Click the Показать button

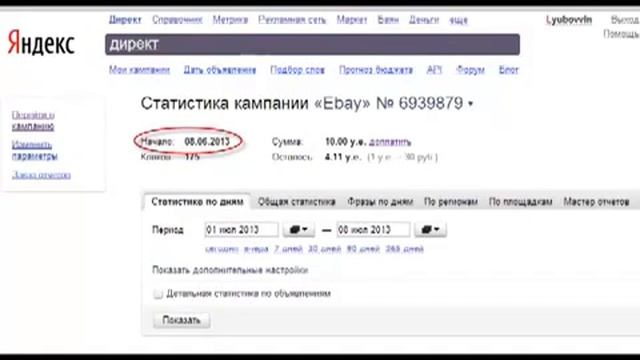182,320
